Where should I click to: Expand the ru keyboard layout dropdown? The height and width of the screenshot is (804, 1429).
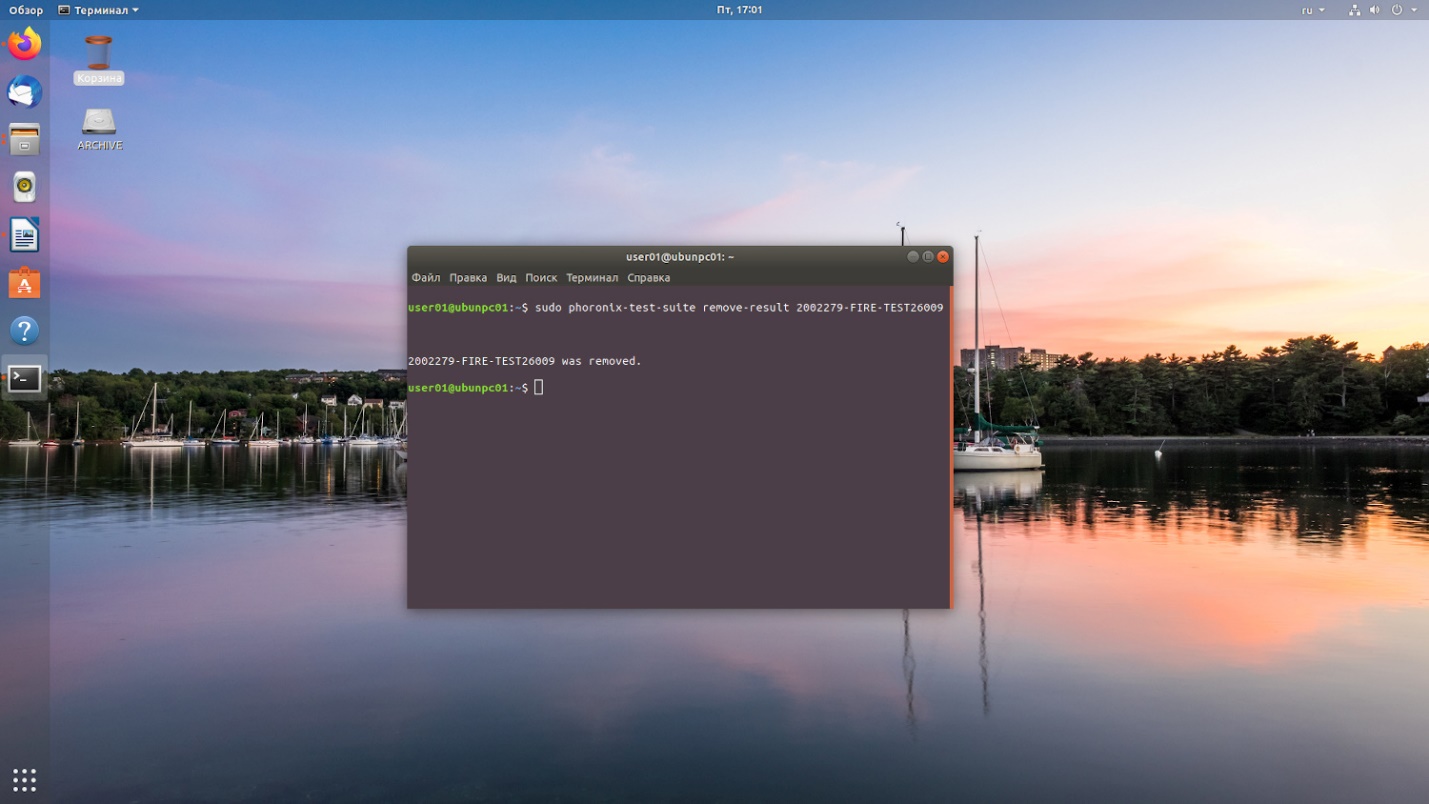click(x=1313, y=10)
